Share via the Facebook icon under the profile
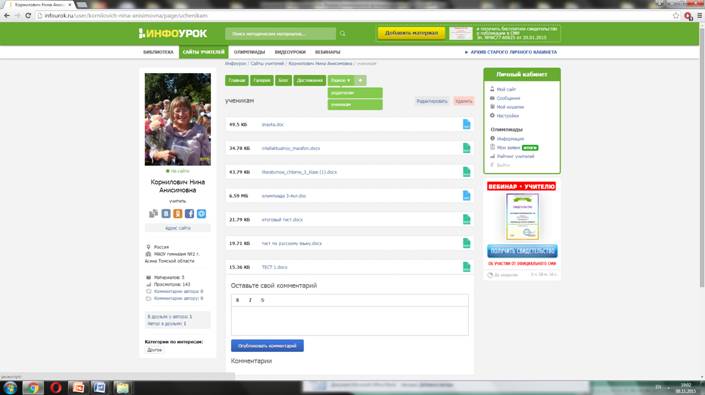This screenshot has height=395, width=705. tap(189, 213)
